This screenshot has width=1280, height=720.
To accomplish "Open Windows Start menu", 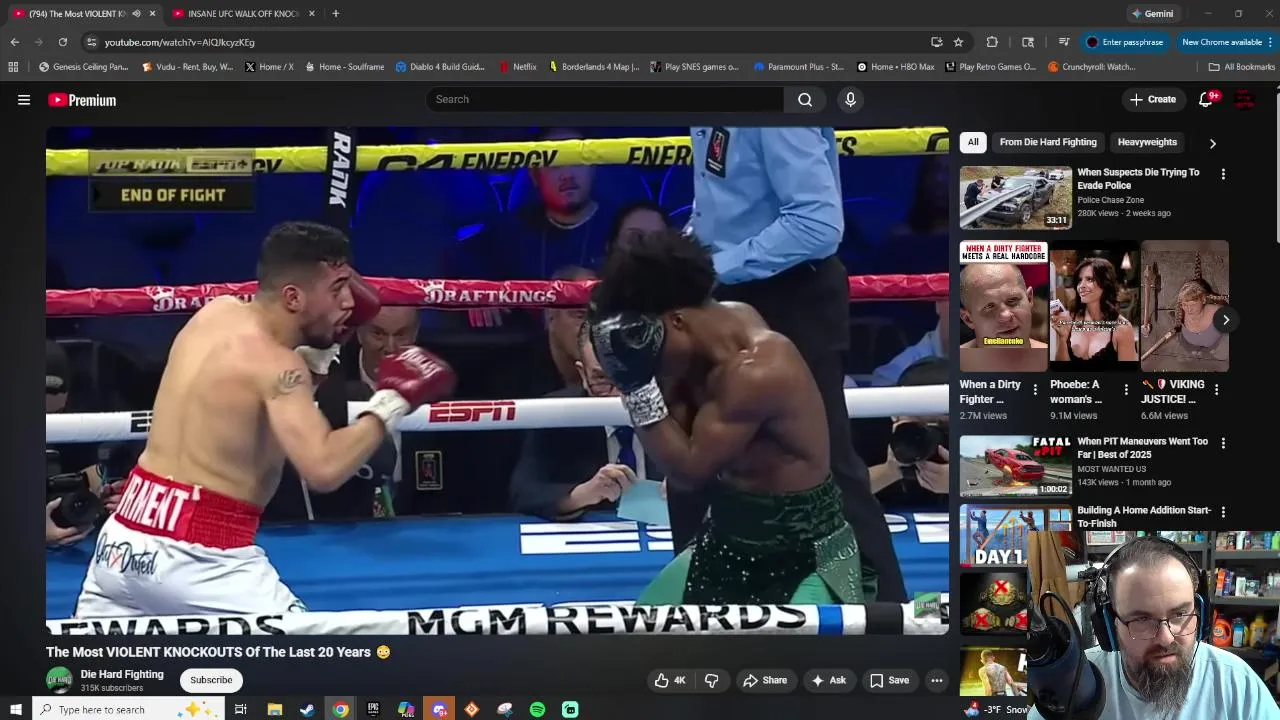I will point(15,710).
